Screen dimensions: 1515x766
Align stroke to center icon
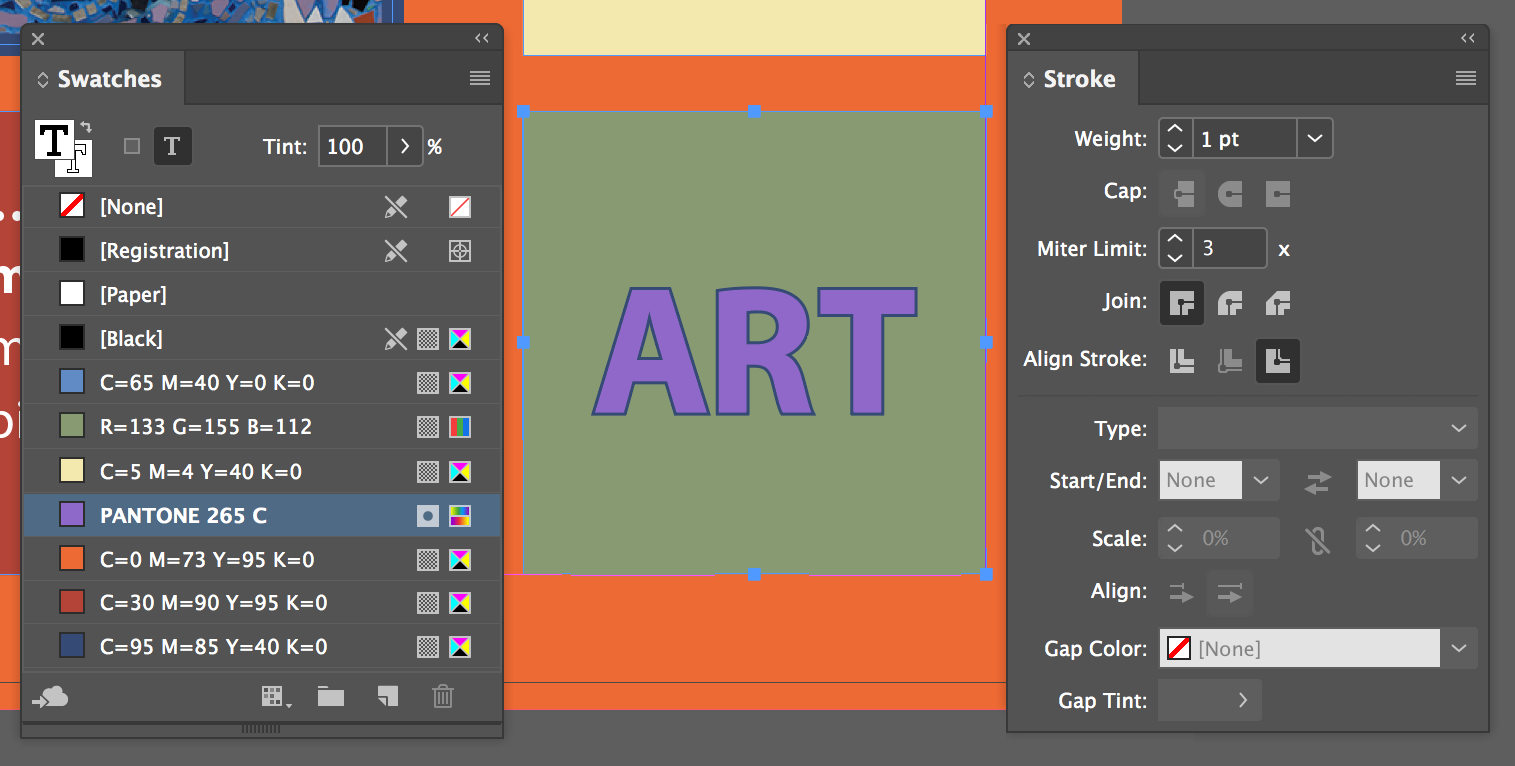click(1182, 360)
